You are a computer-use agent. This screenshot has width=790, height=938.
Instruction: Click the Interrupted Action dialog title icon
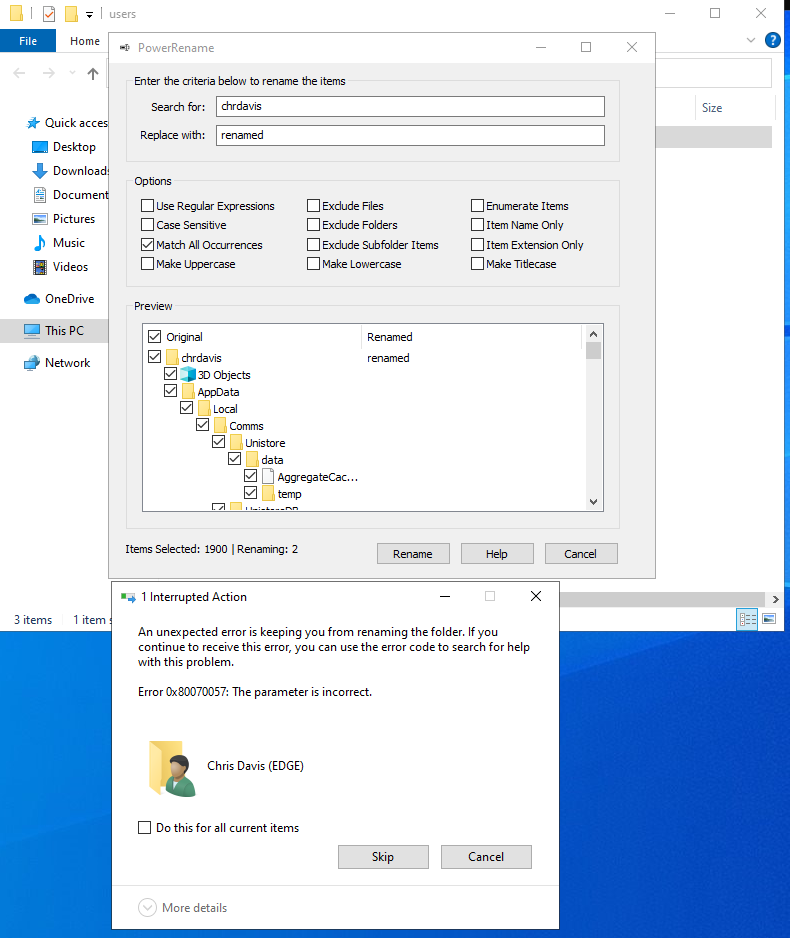(x=128, y=597)
